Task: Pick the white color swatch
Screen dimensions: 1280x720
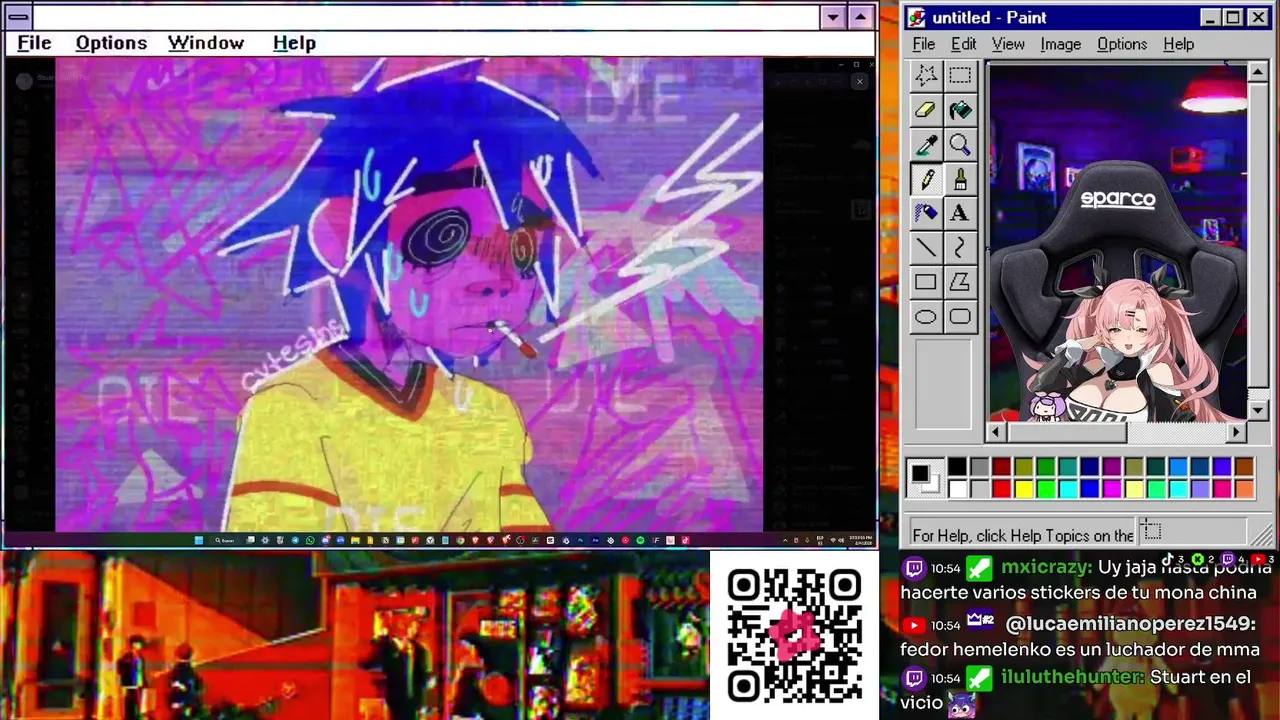Action: (x=957, y=488)
